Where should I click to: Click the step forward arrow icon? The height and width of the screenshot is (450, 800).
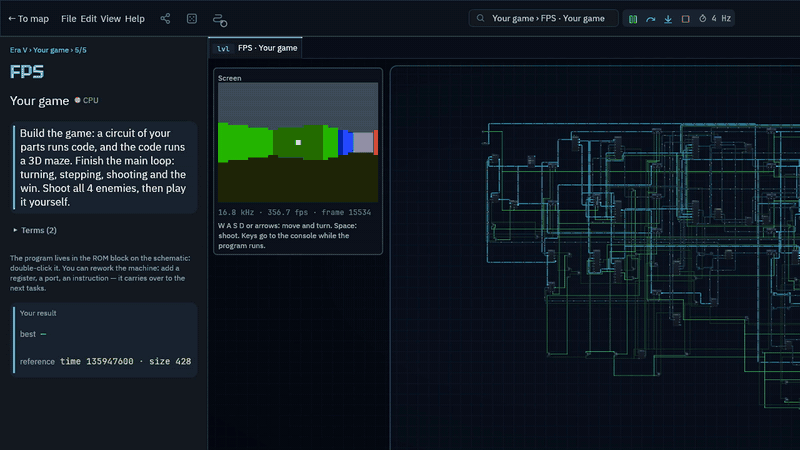point(651,19)
